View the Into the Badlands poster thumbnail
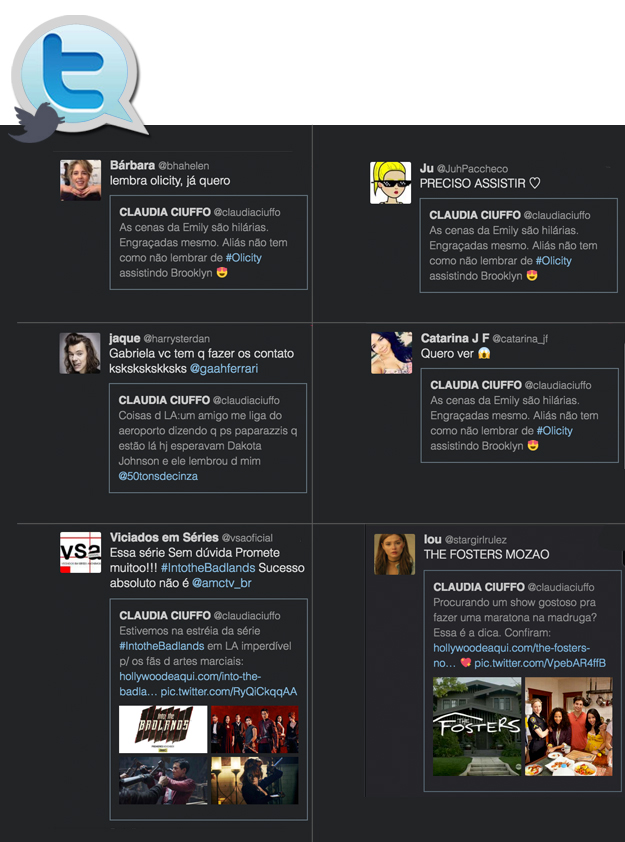 [163, 729]
